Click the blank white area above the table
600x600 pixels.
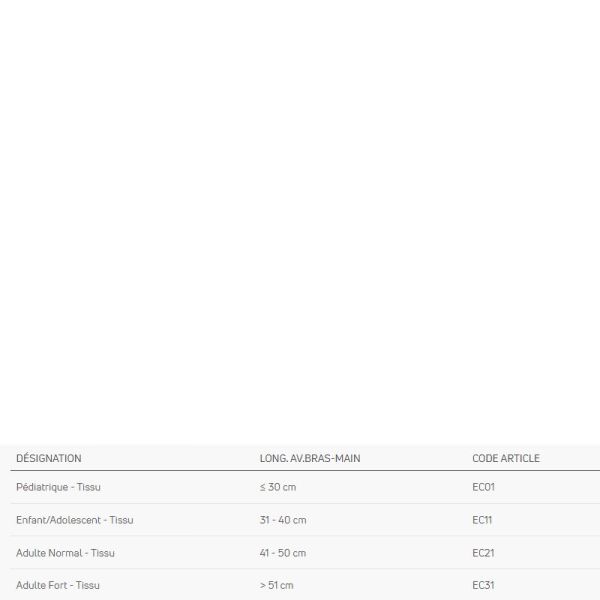click(300, 222)
